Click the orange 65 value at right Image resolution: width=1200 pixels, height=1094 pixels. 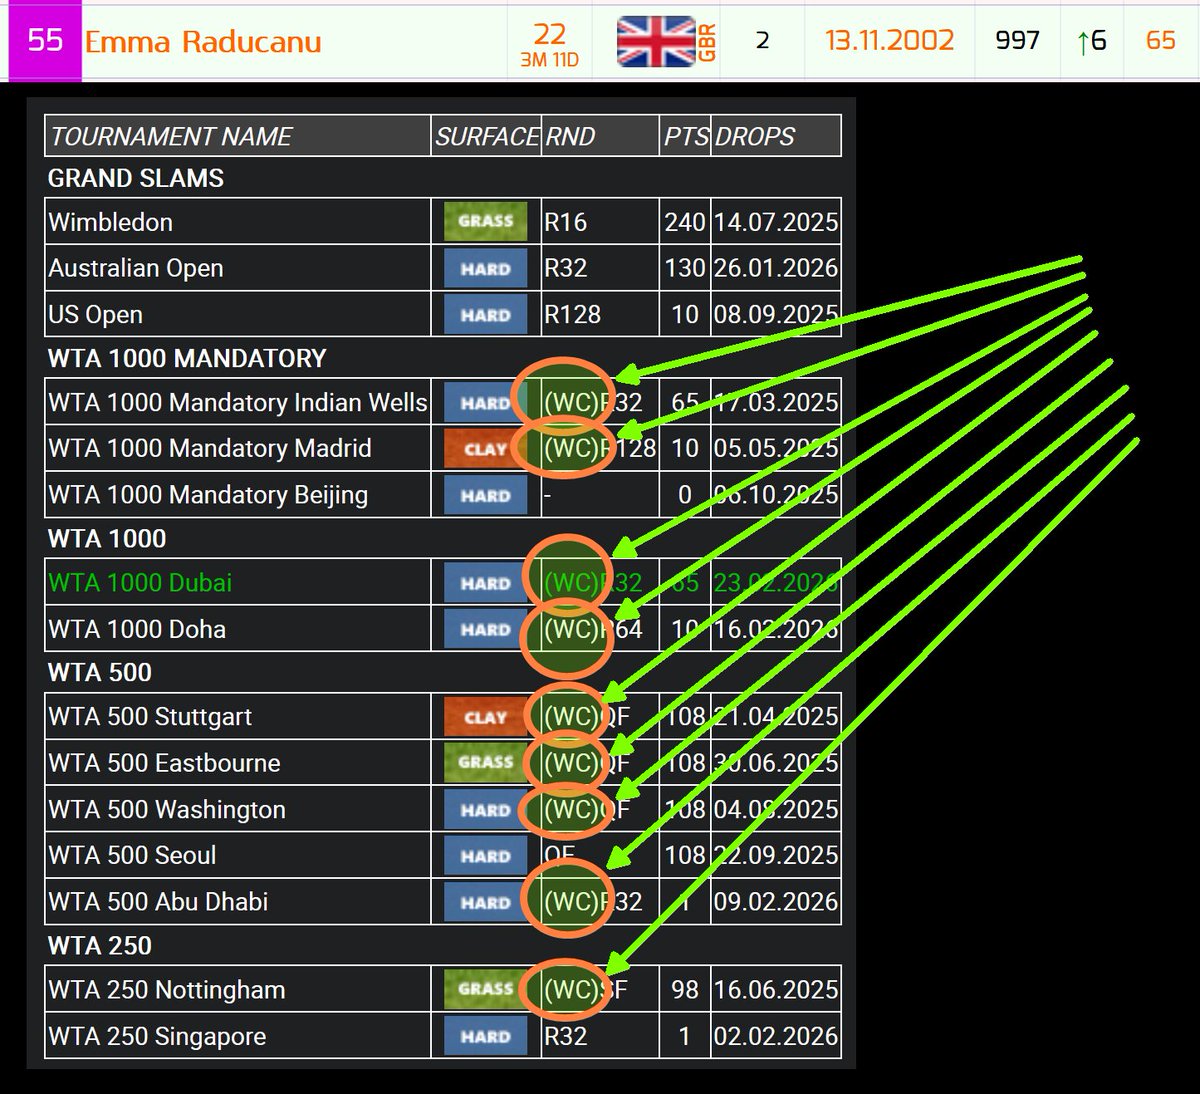tap(1160, 40)
